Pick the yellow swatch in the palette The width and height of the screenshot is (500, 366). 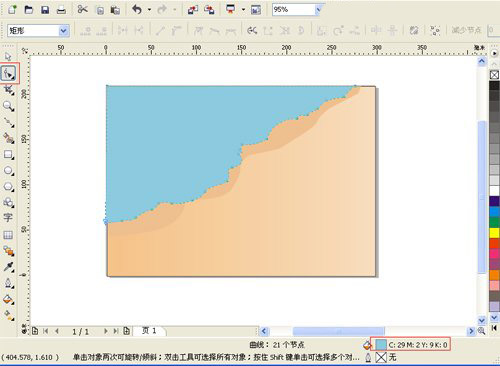pos(494,233)
